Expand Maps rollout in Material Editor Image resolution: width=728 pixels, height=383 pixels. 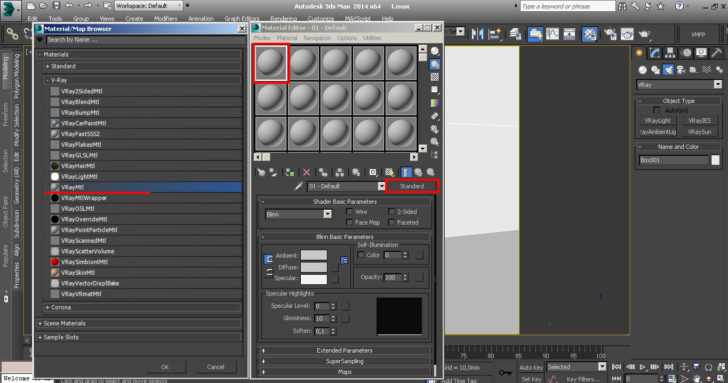[x=345, y=372]
